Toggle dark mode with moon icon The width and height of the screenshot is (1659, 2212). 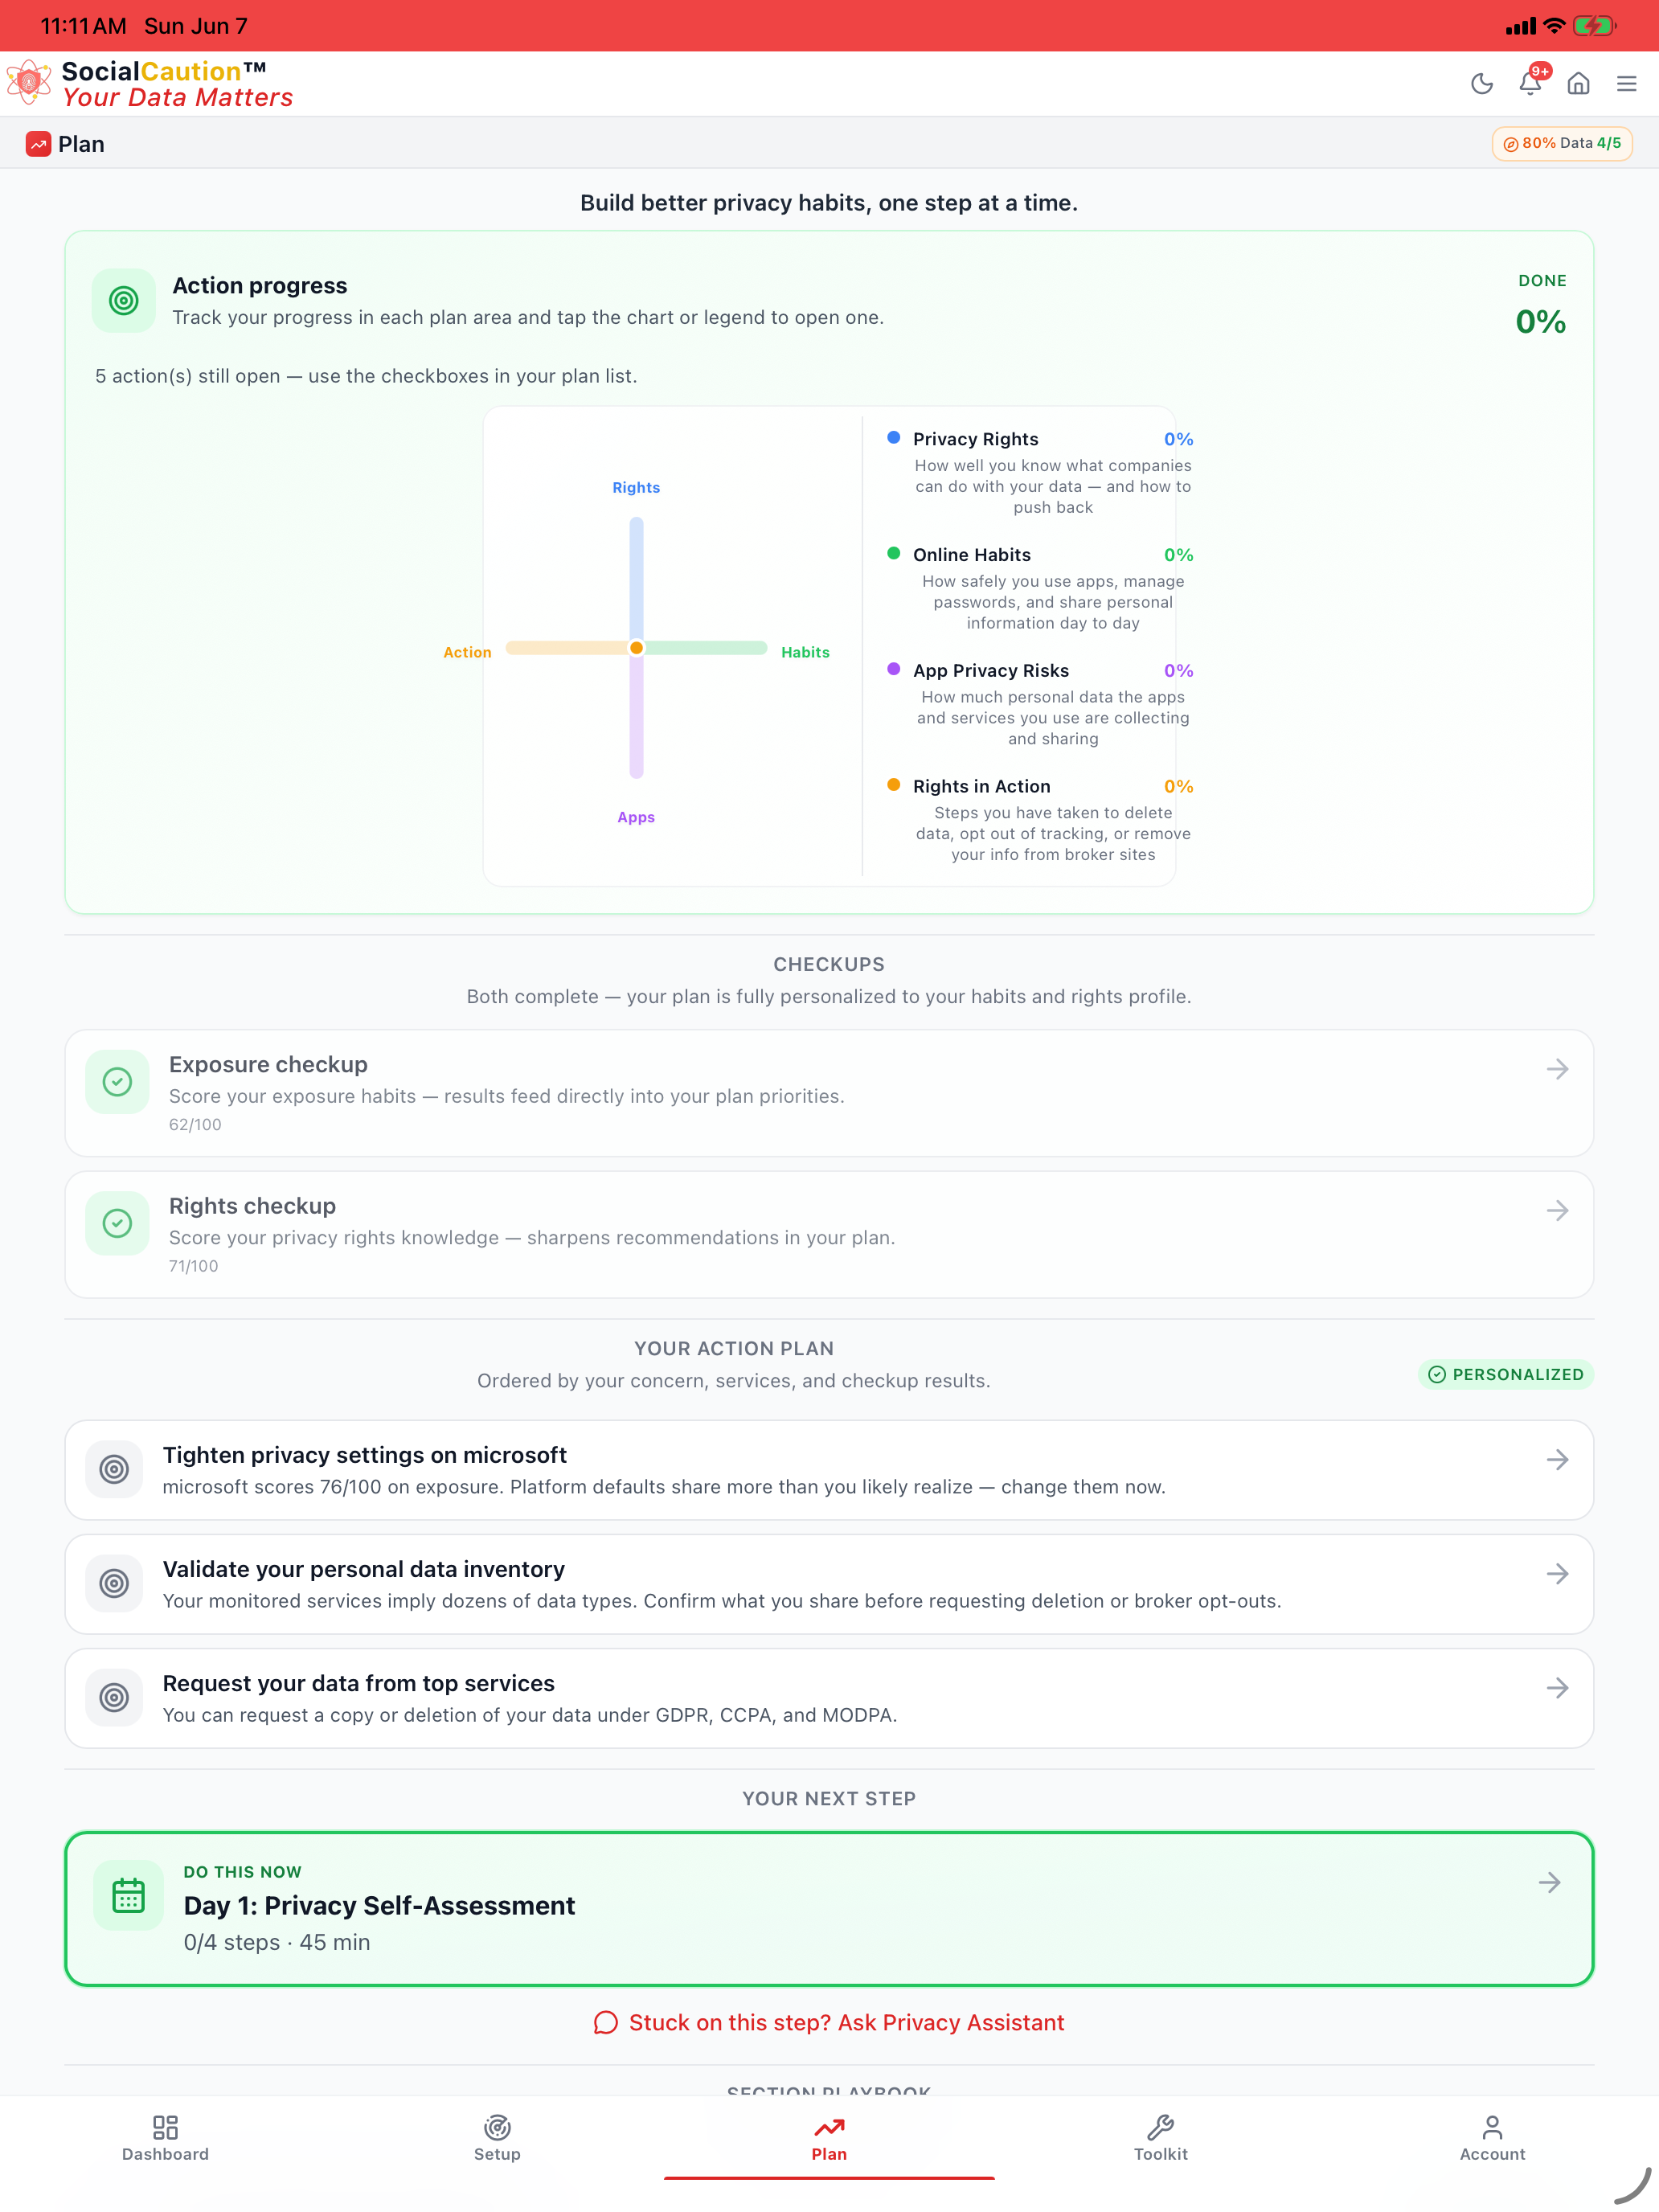pos(1482,84)
